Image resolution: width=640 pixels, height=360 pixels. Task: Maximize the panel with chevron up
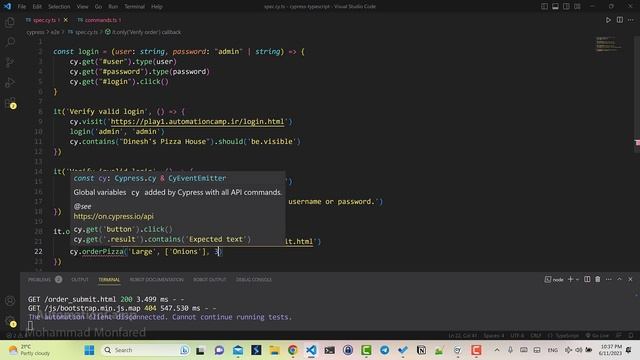pyautogui.click(x=619, y=279)
